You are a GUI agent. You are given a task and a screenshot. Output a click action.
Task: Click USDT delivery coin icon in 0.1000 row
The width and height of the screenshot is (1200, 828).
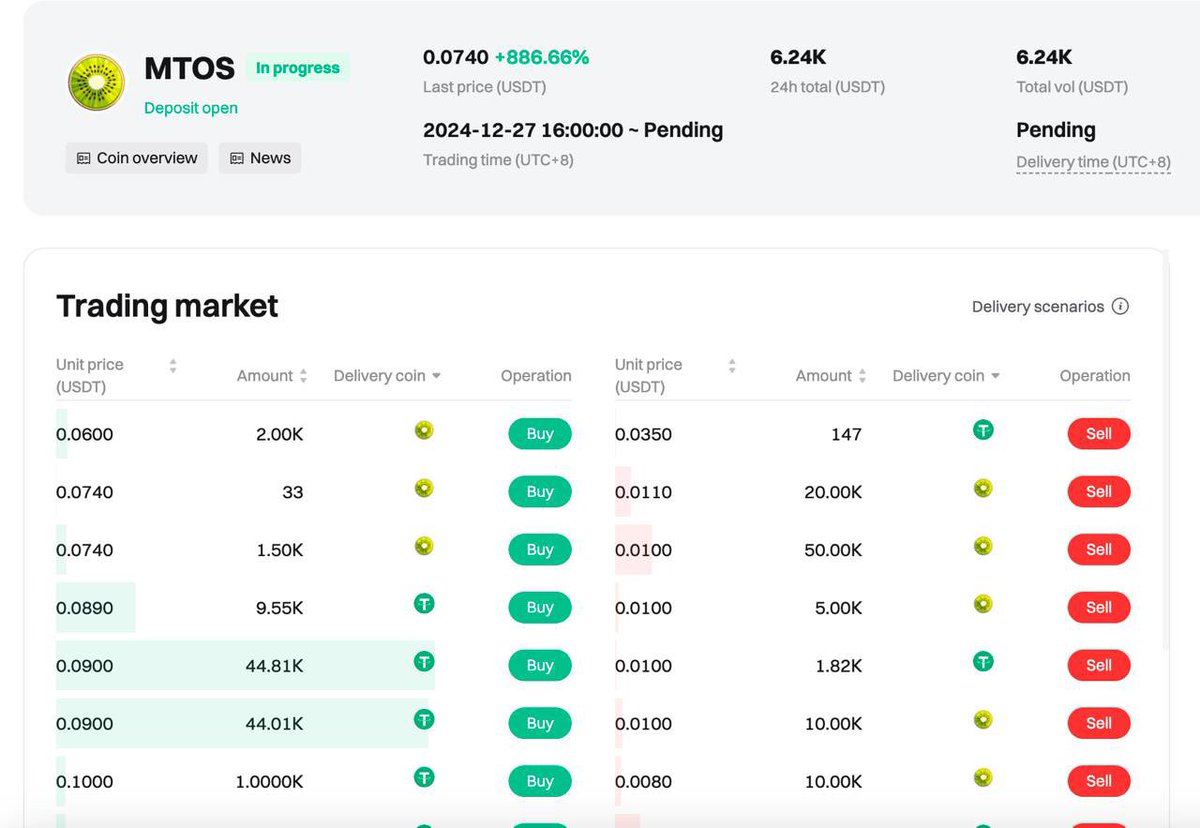pyautogui.click(x=424, y=777)
